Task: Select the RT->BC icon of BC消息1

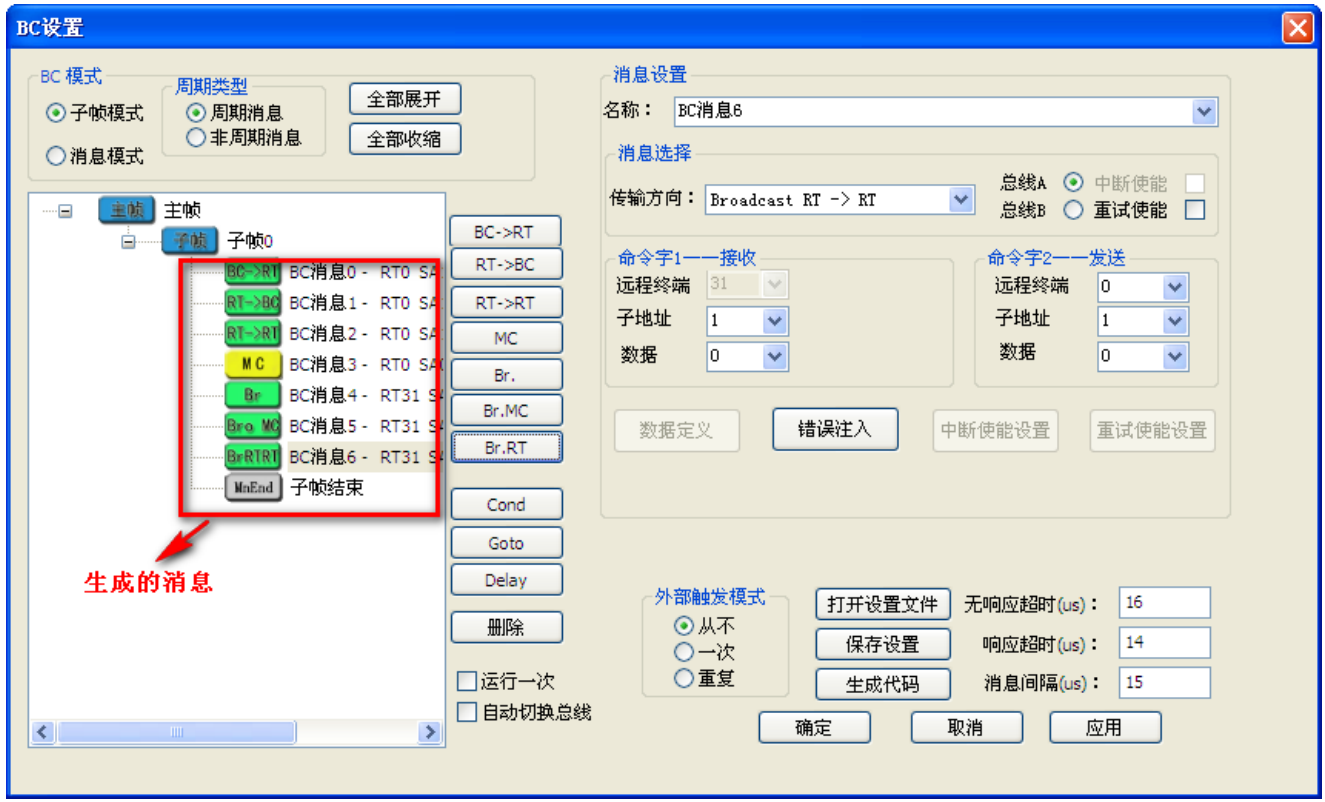Action: pos(253,303)
